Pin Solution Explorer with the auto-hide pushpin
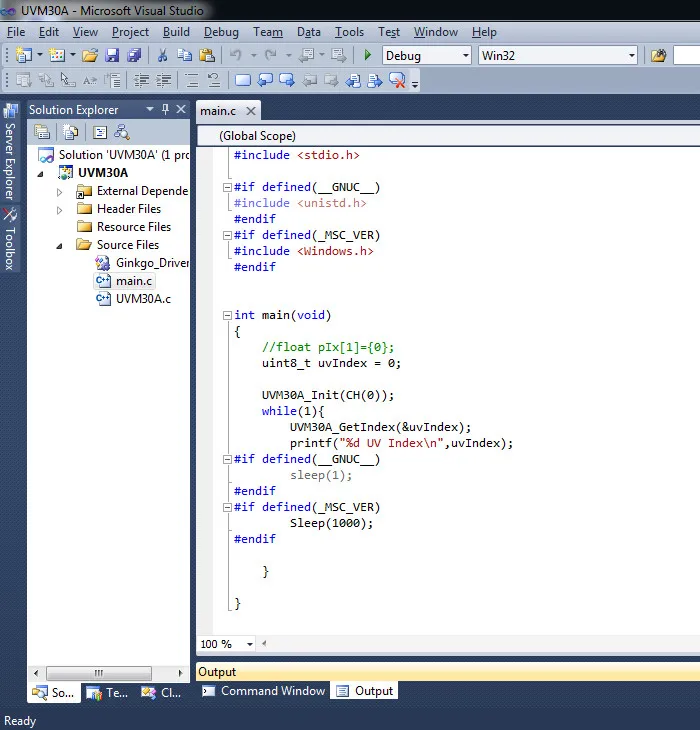 (165, 109)
